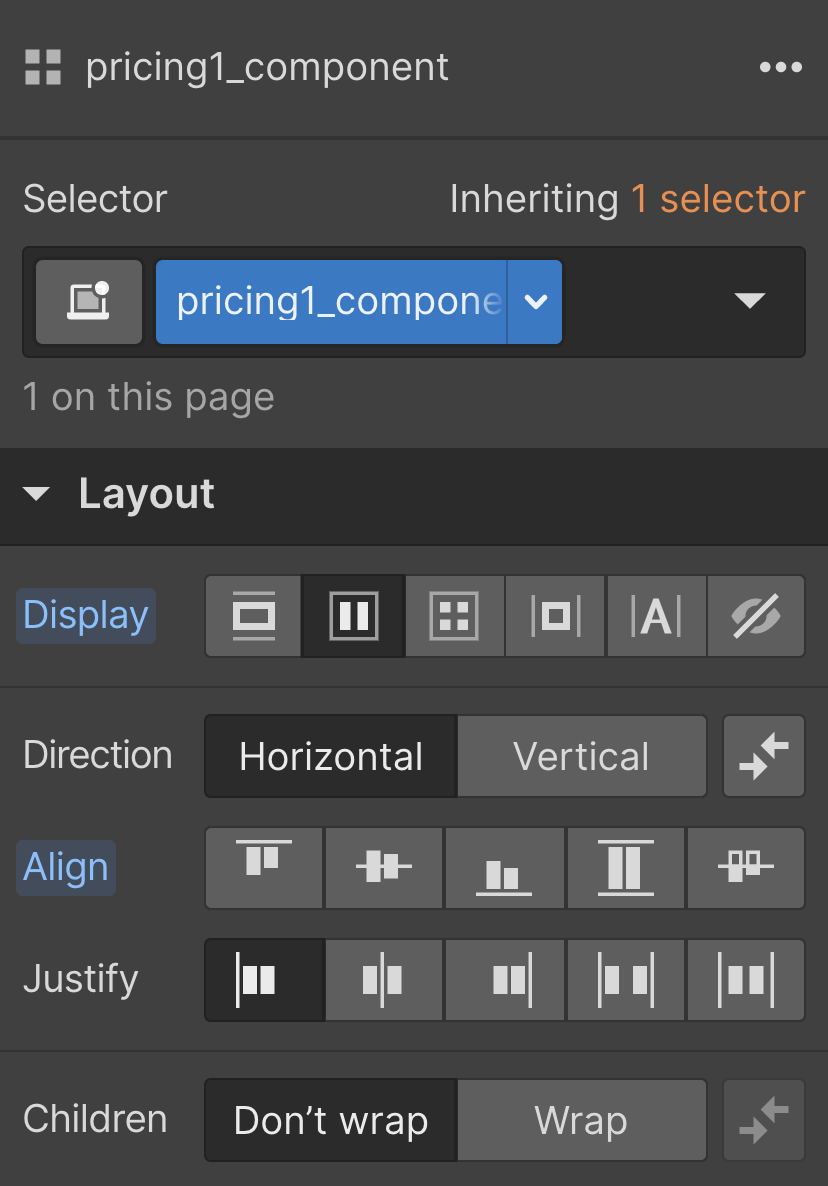Image resolution: width=828 pixels, height=1186 pixels.
Task: Click the Layout section heading
Action: [x=147, y=494]
